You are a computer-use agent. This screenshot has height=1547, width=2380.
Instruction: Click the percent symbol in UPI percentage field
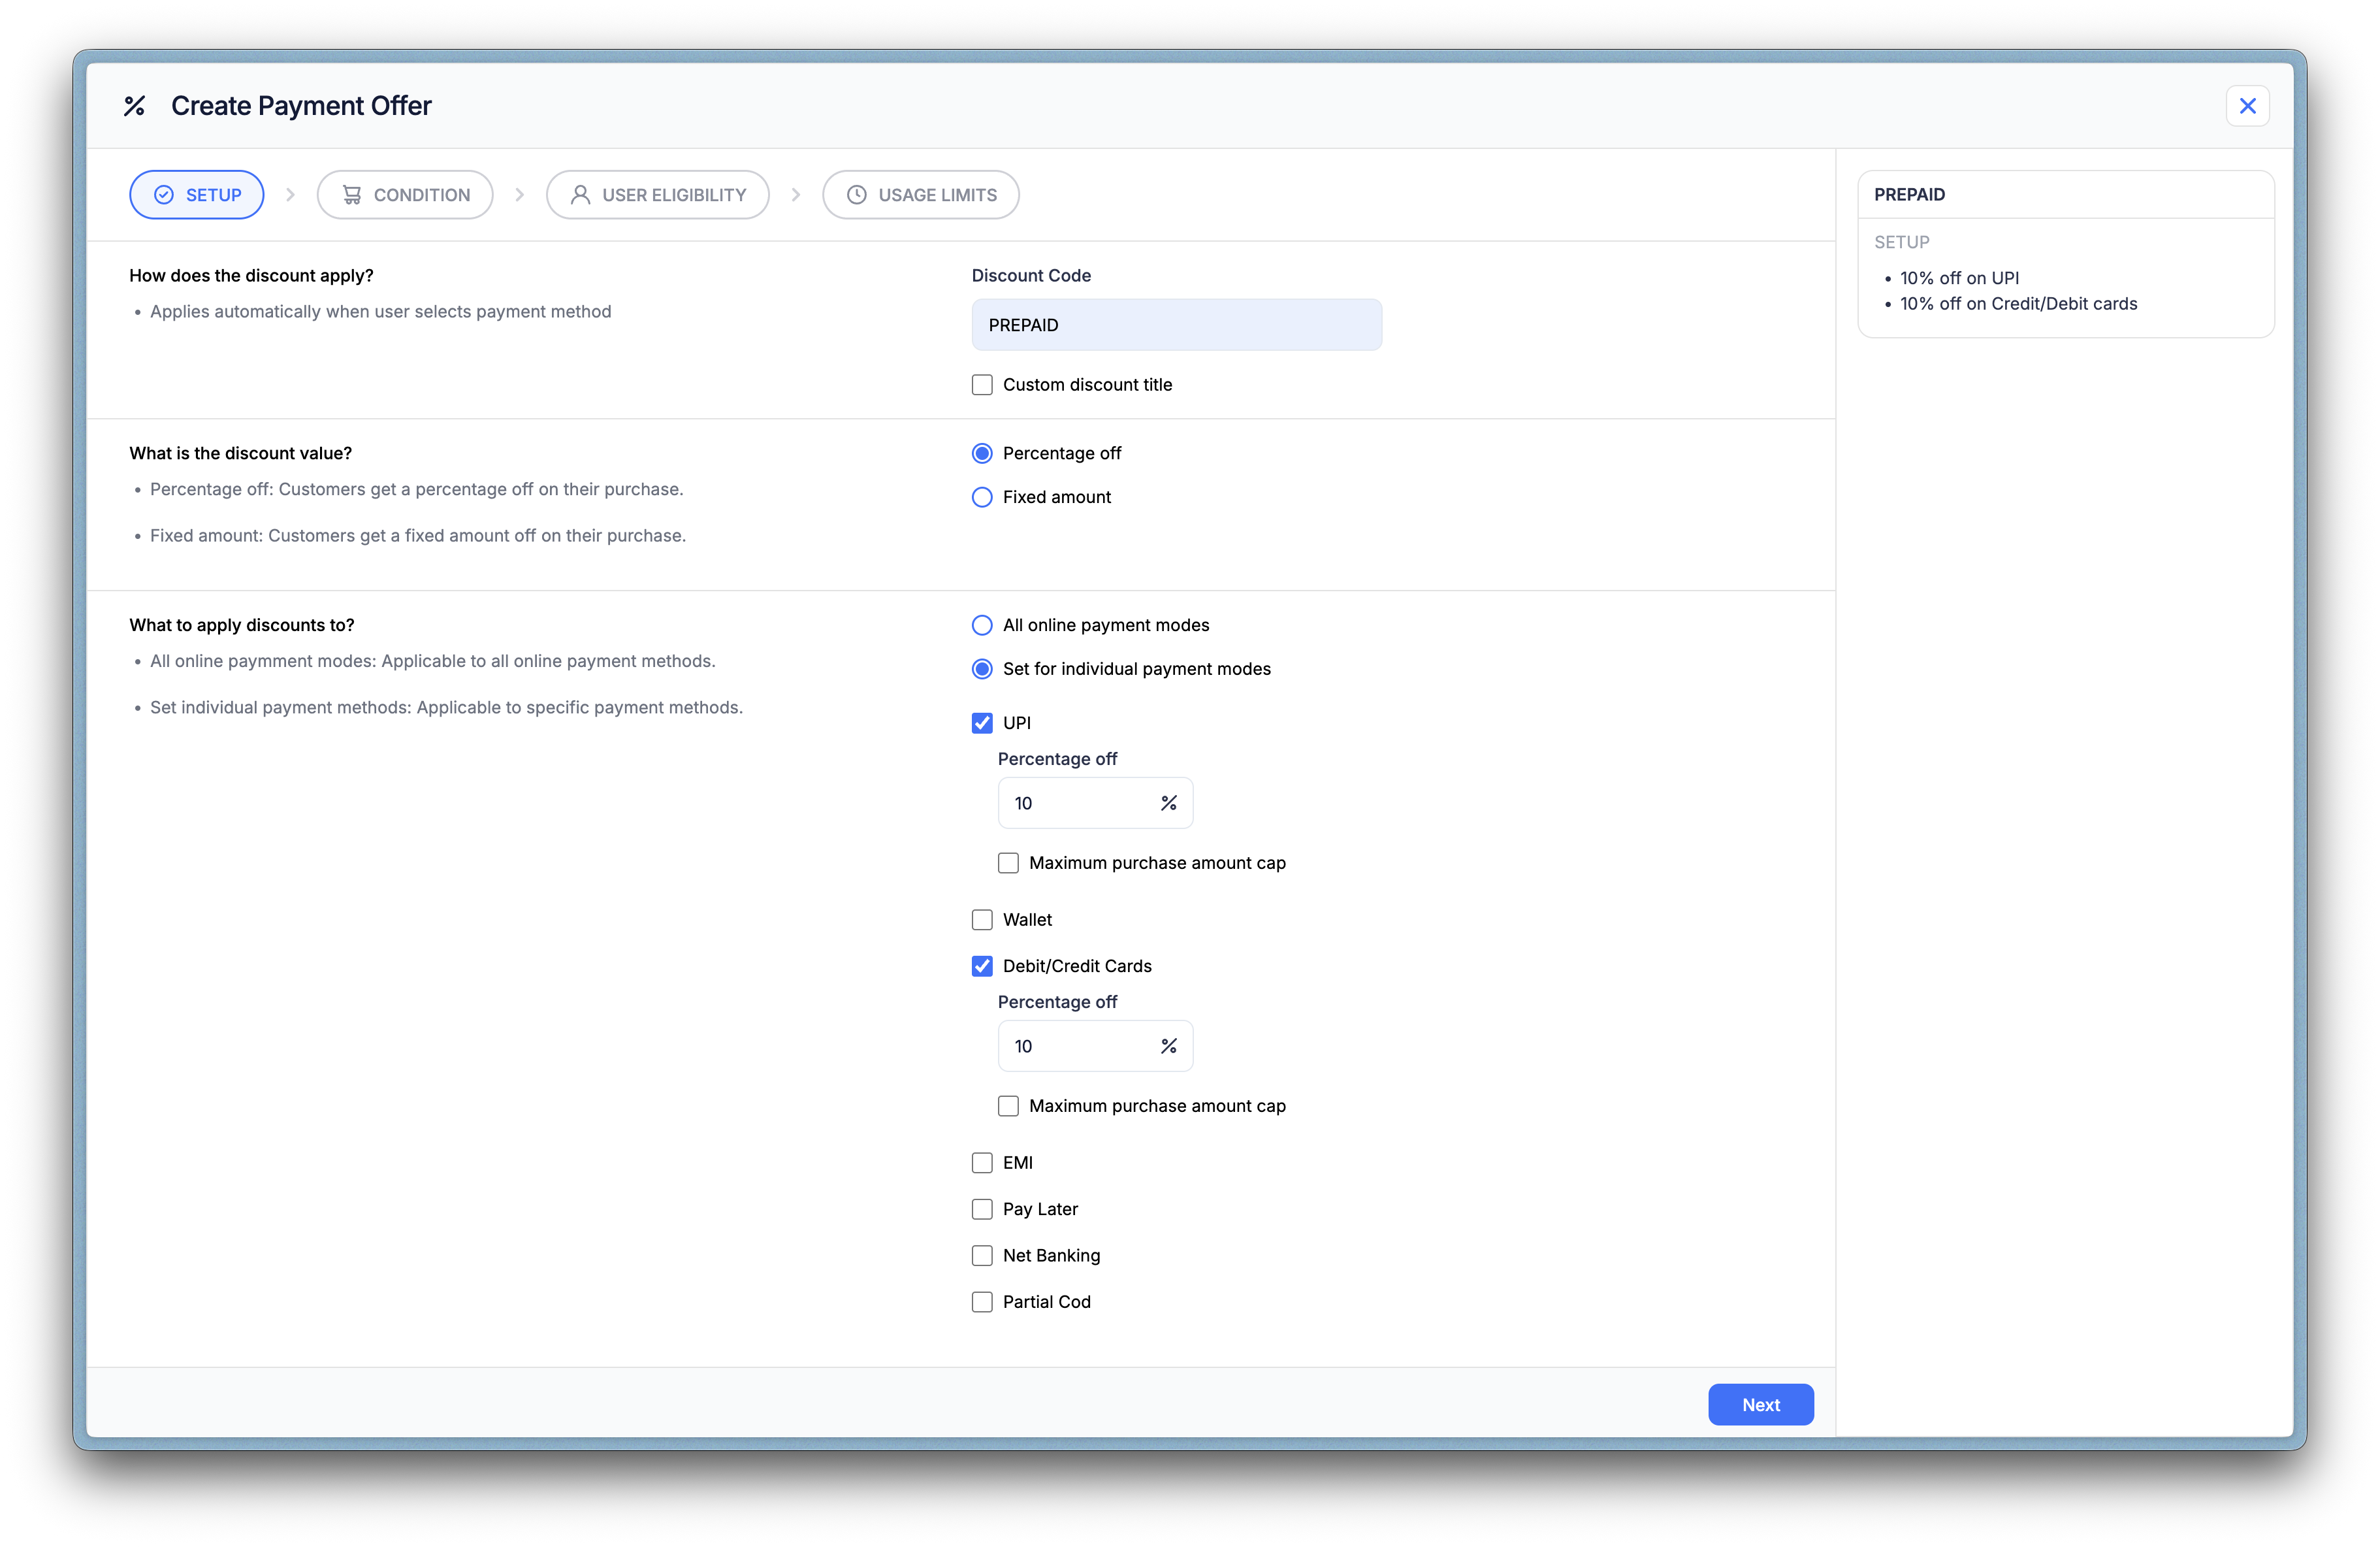click(1168, 803)
